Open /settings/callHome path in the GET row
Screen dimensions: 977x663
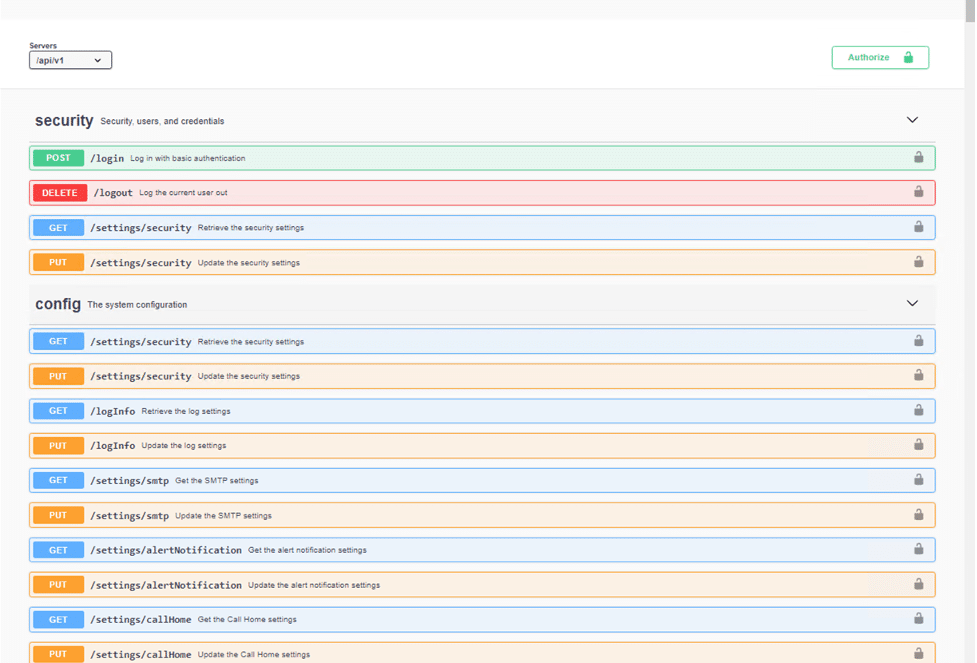coord(141,619)
